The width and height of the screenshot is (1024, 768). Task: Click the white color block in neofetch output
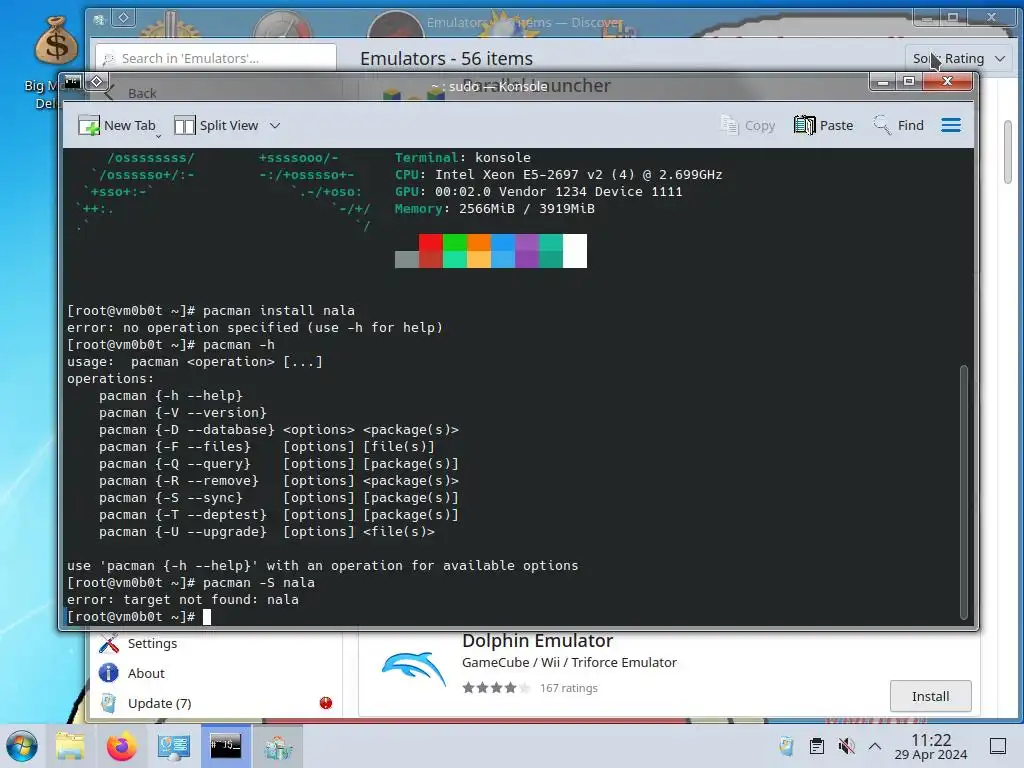point(575,251)
